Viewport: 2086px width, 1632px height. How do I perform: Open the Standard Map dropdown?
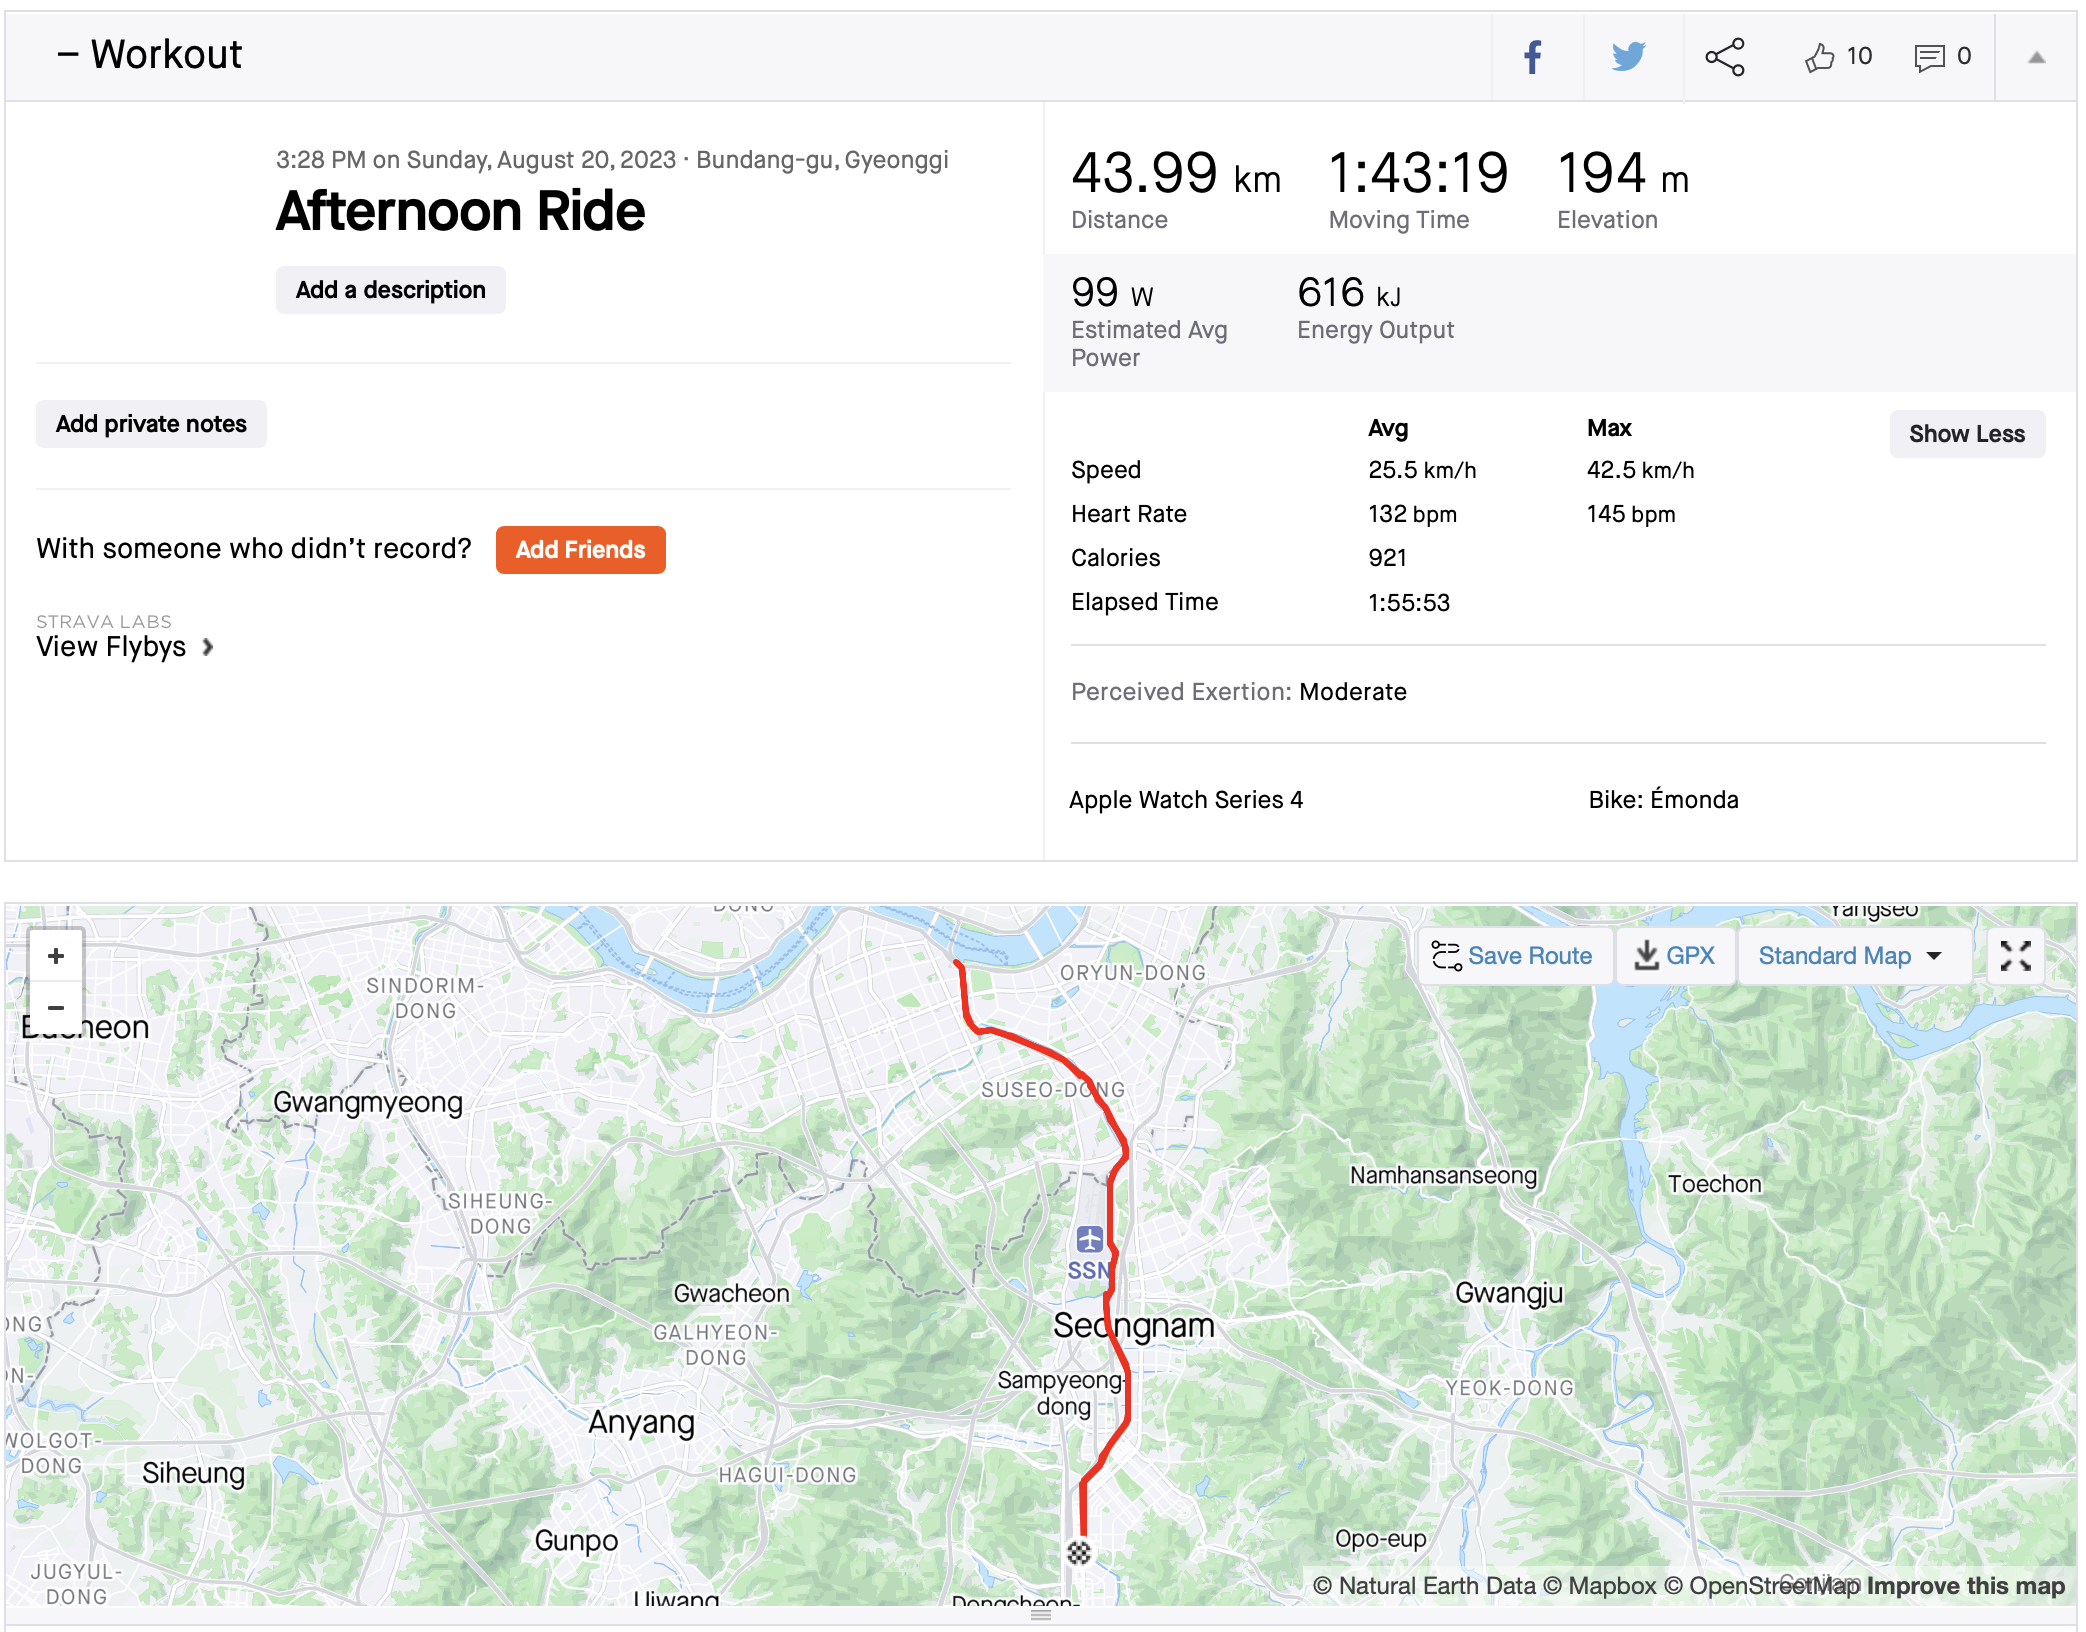pos(1850,956)
